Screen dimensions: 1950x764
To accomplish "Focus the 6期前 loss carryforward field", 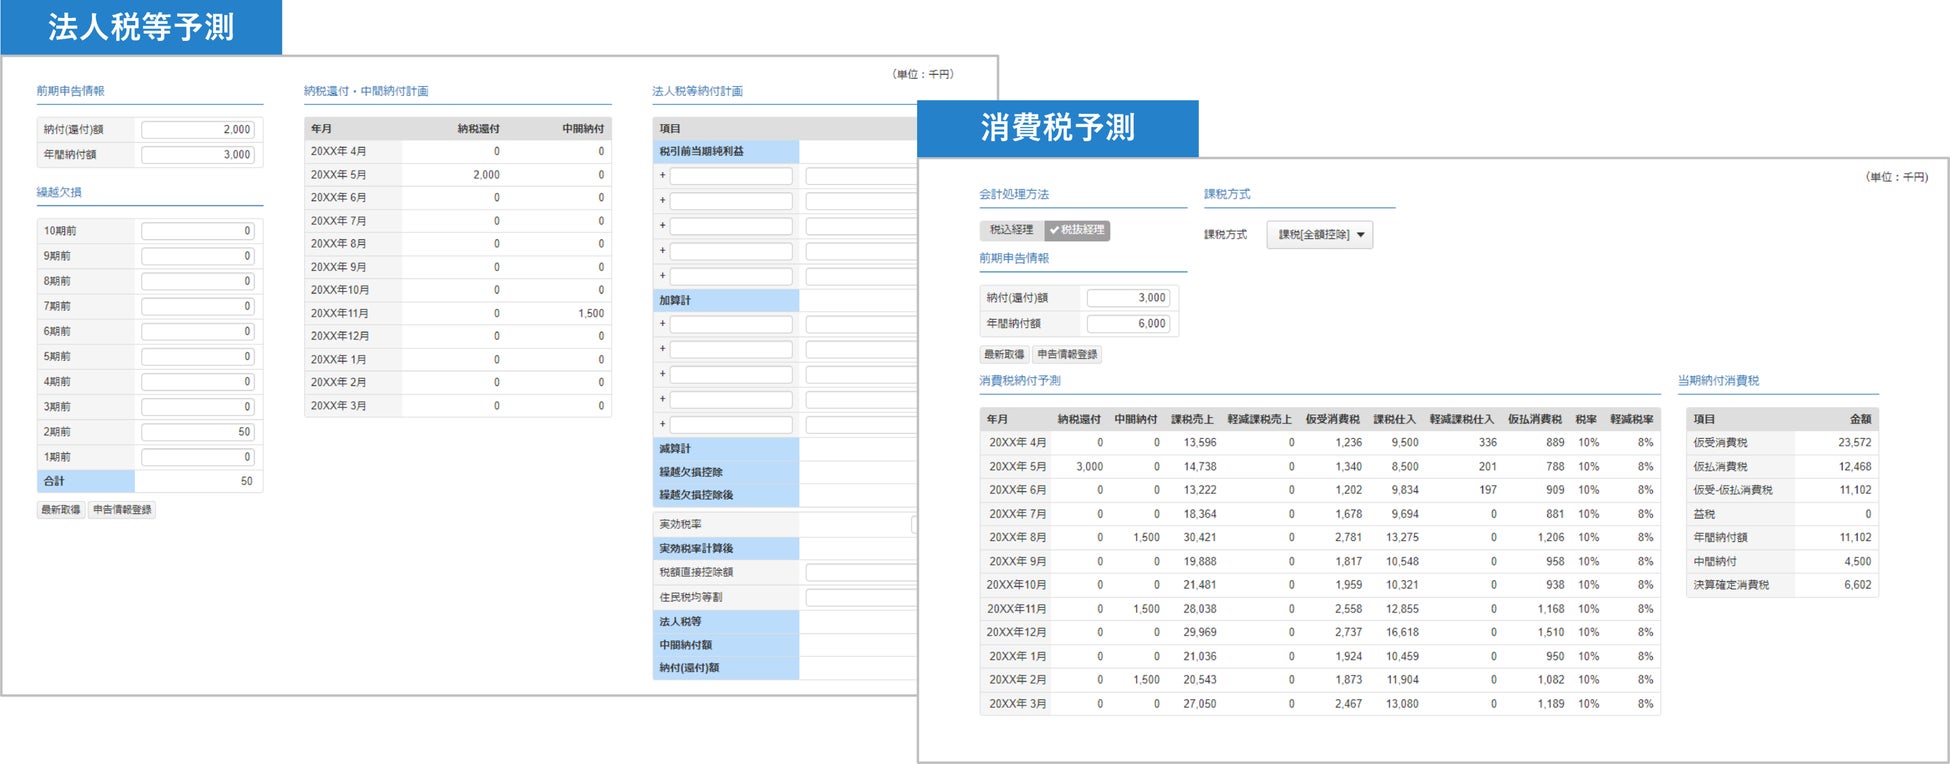I will click(x=198, y=331).
